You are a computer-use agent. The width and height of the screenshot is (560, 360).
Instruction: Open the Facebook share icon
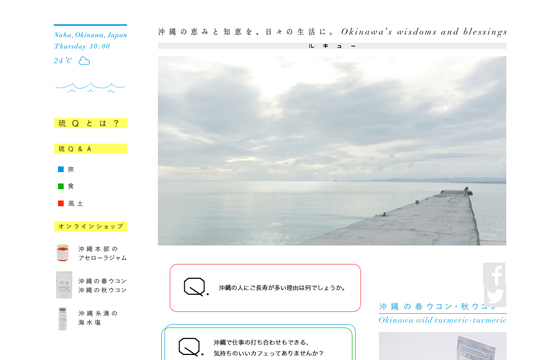point(494,274)
